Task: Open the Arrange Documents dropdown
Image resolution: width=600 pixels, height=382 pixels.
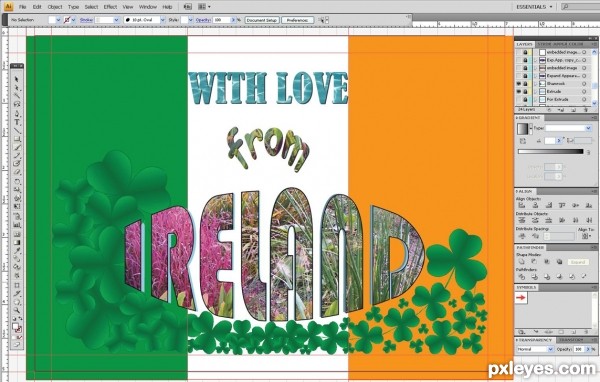Action: (x=204, y=7)
